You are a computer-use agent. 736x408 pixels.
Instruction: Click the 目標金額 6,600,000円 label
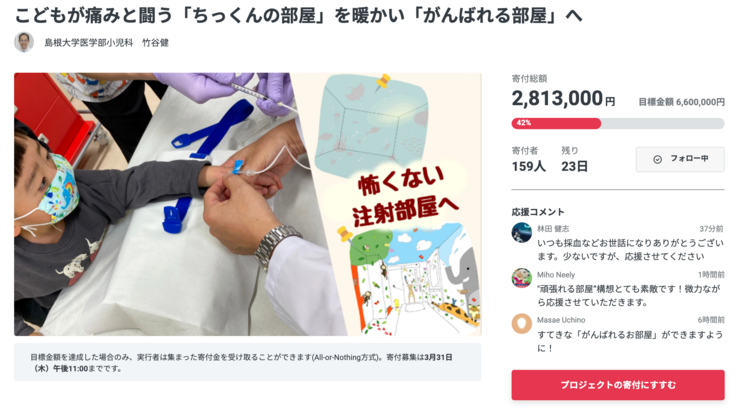click(x=682, y=102)
